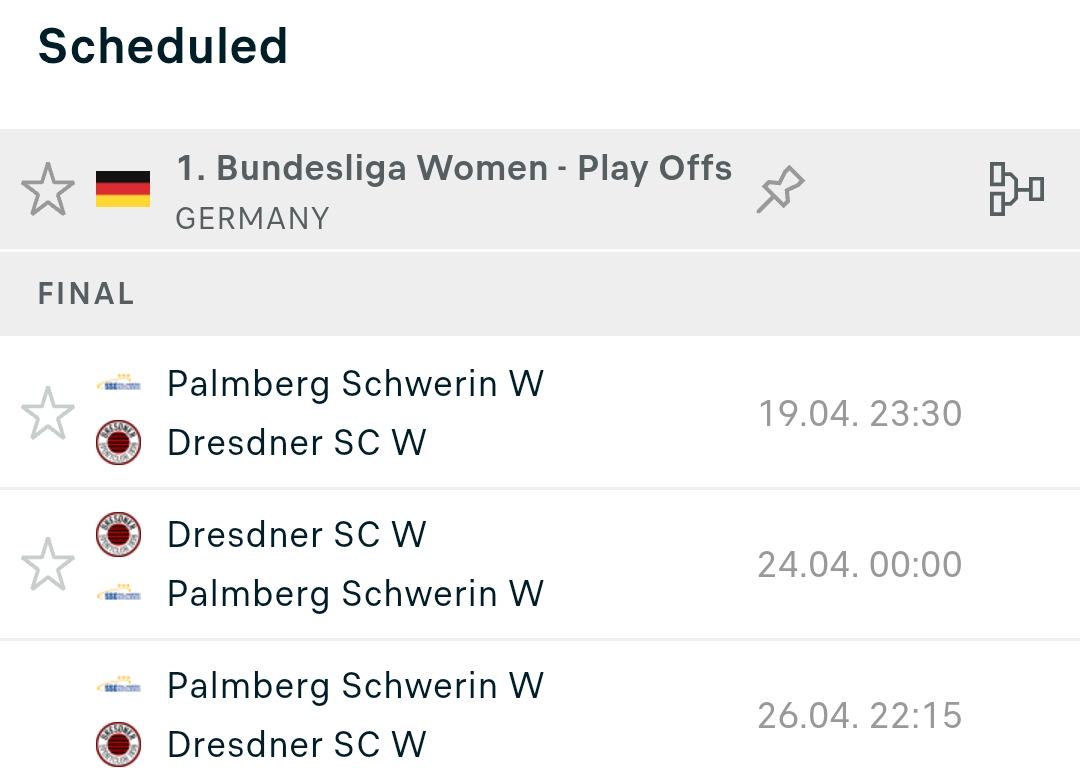This screenshot has width=1080, height=768.
Task: Click the Germany flag icon
Action: [123, 189]
